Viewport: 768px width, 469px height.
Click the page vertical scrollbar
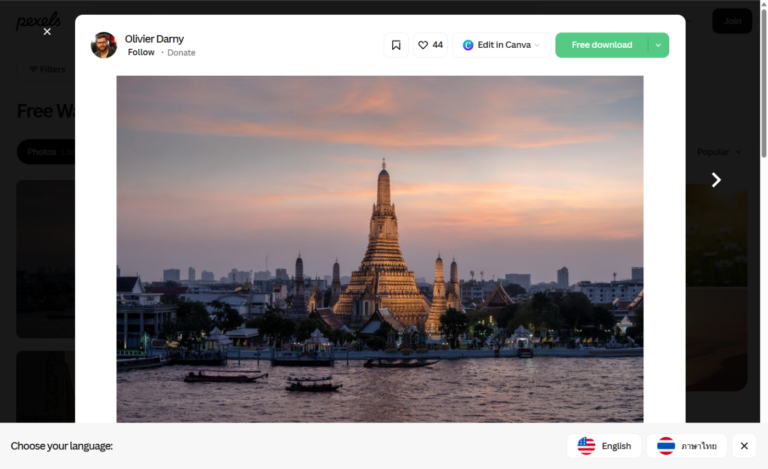[764, 83]
